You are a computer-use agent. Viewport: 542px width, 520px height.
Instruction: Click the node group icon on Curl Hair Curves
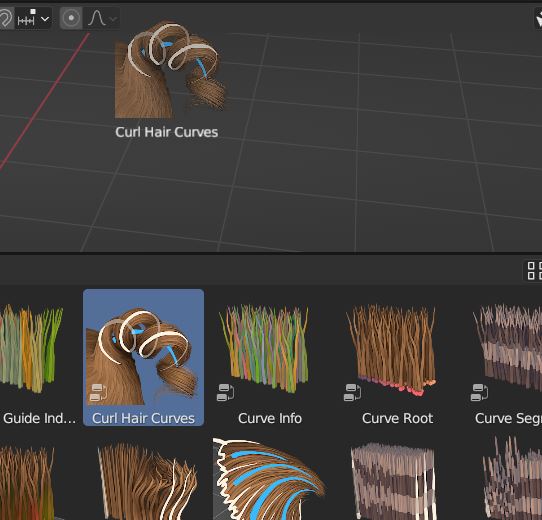pos(98,392)
